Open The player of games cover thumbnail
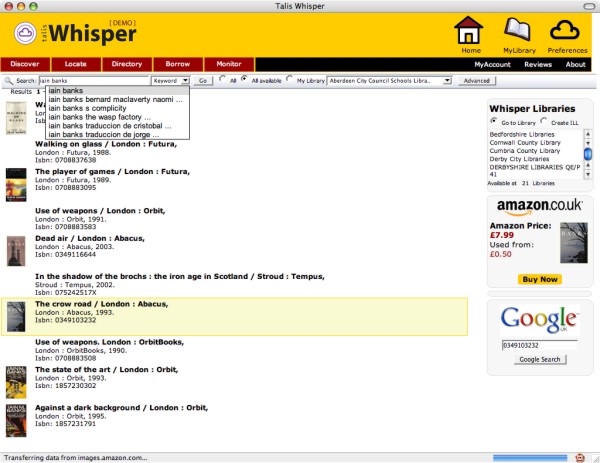This screenshot has width=600, height=463. click(x=16, y=184)
